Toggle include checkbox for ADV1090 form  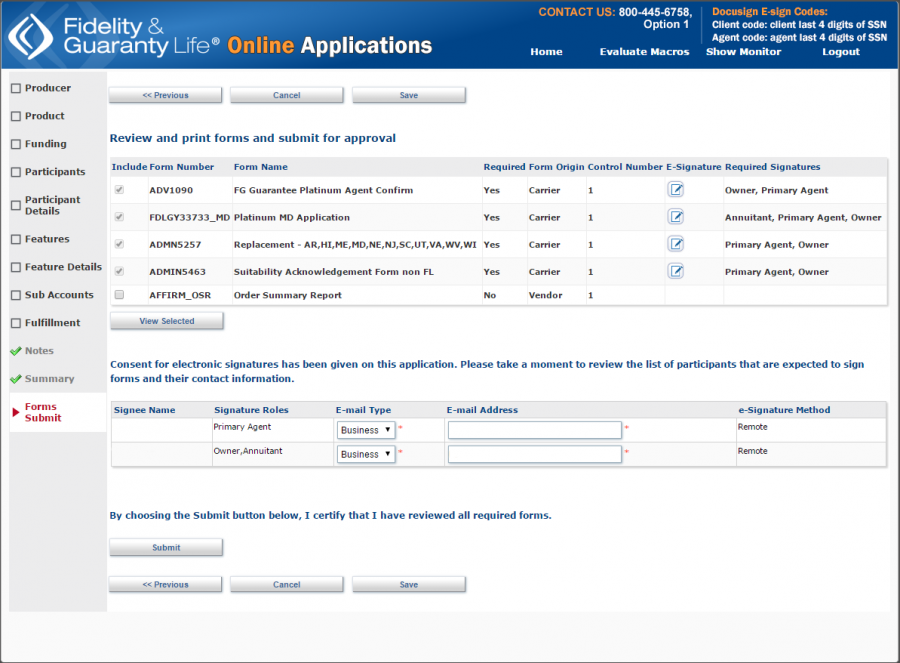coord(120,189)
